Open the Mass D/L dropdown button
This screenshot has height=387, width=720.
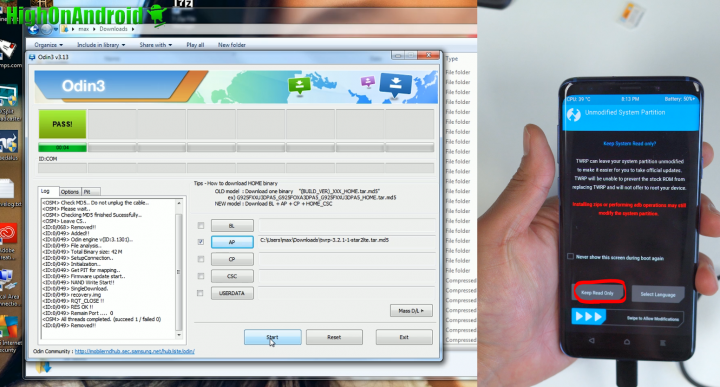[x=411, y=311]
